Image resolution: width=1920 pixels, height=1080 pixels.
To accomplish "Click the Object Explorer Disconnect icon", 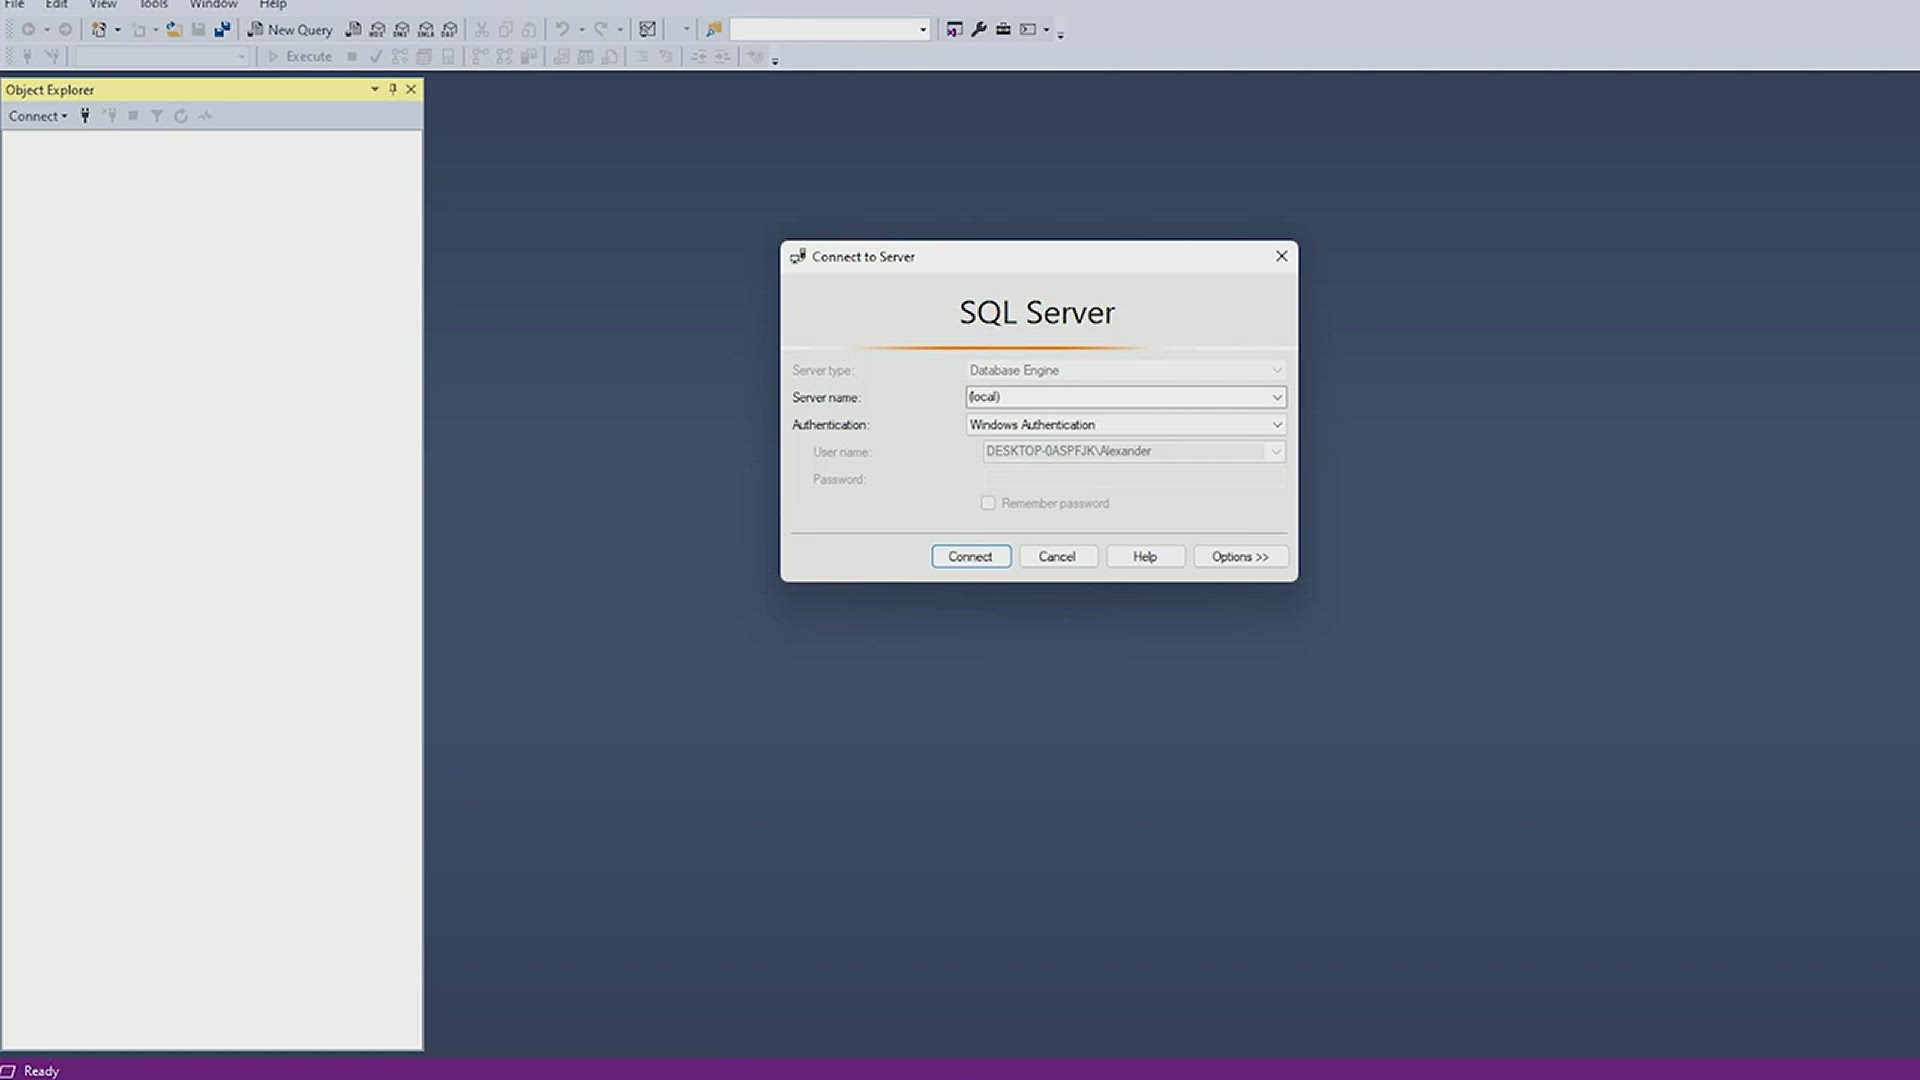I will click(109, 116).
